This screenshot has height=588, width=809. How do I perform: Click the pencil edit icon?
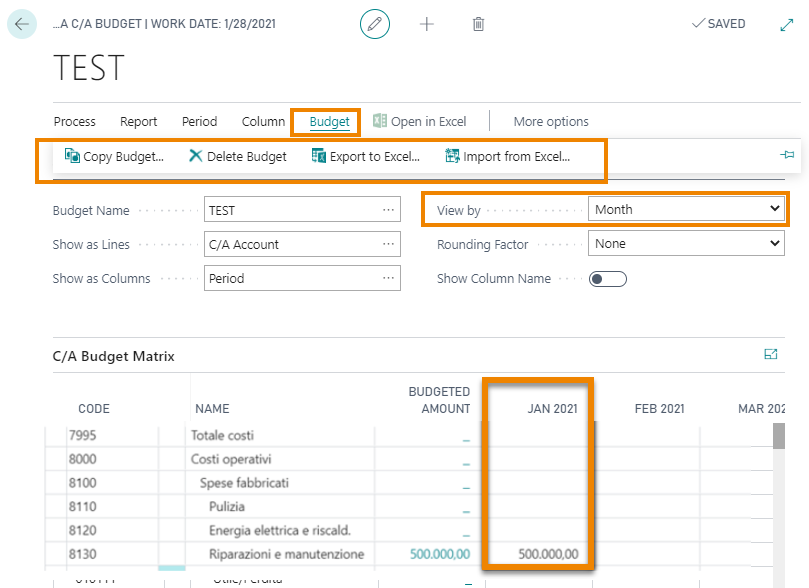point(375,24)
